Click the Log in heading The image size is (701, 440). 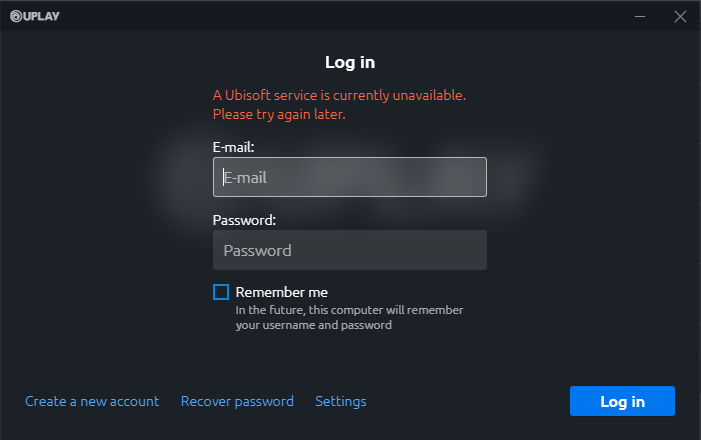(x=350, y=62)
